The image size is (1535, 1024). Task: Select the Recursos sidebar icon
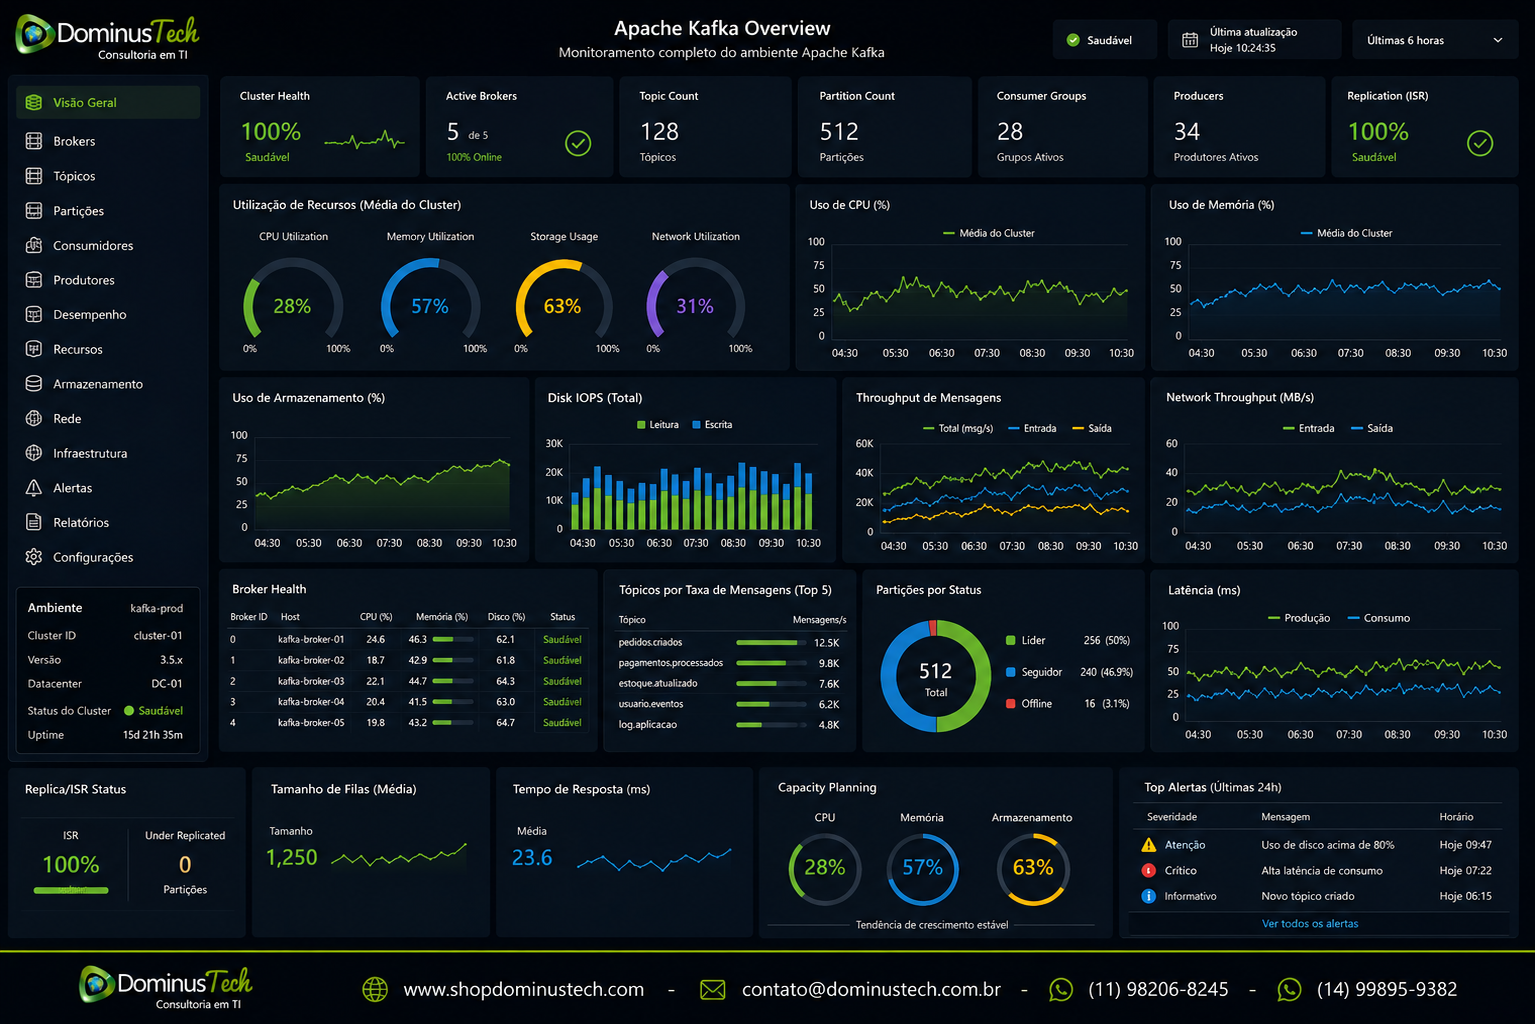point(34,349)
